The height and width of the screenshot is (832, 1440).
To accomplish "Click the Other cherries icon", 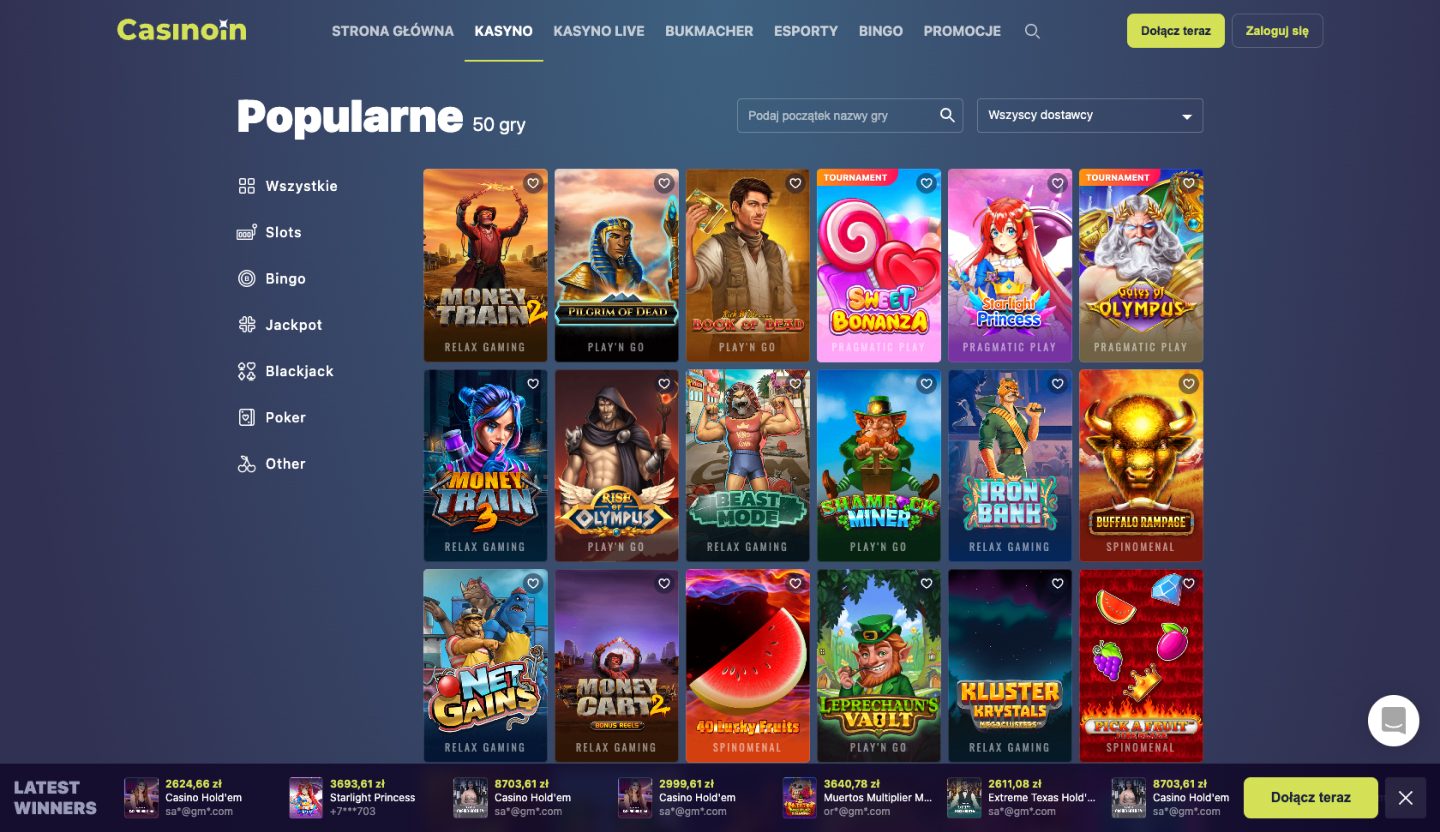I will [x=246, y=464].
